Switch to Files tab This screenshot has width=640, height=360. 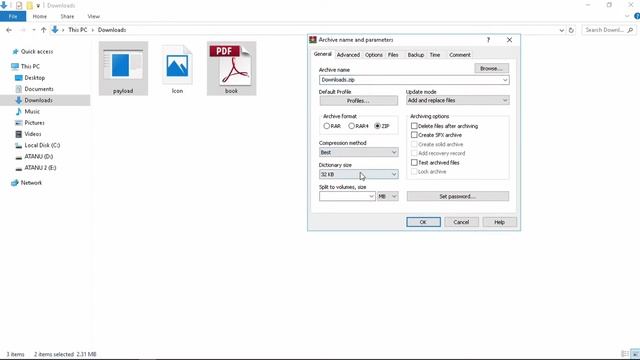tap(393, 55)
